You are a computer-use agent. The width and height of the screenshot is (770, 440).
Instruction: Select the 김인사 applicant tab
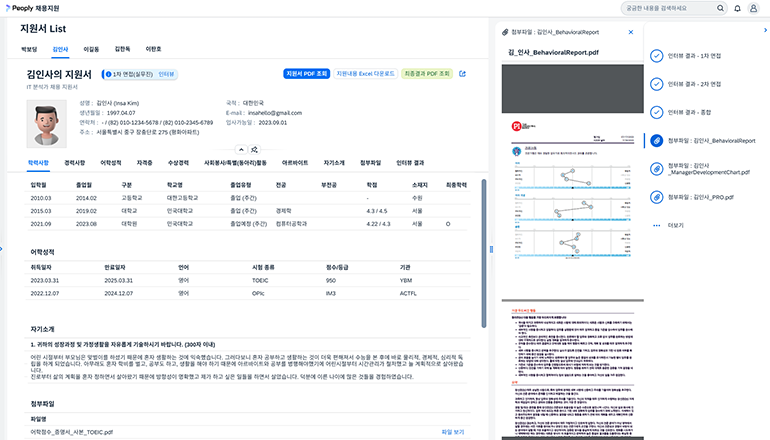60,50
